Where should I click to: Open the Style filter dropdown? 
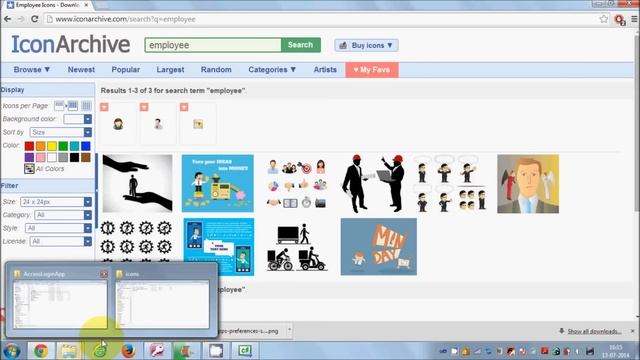click(x=58, y=228)
